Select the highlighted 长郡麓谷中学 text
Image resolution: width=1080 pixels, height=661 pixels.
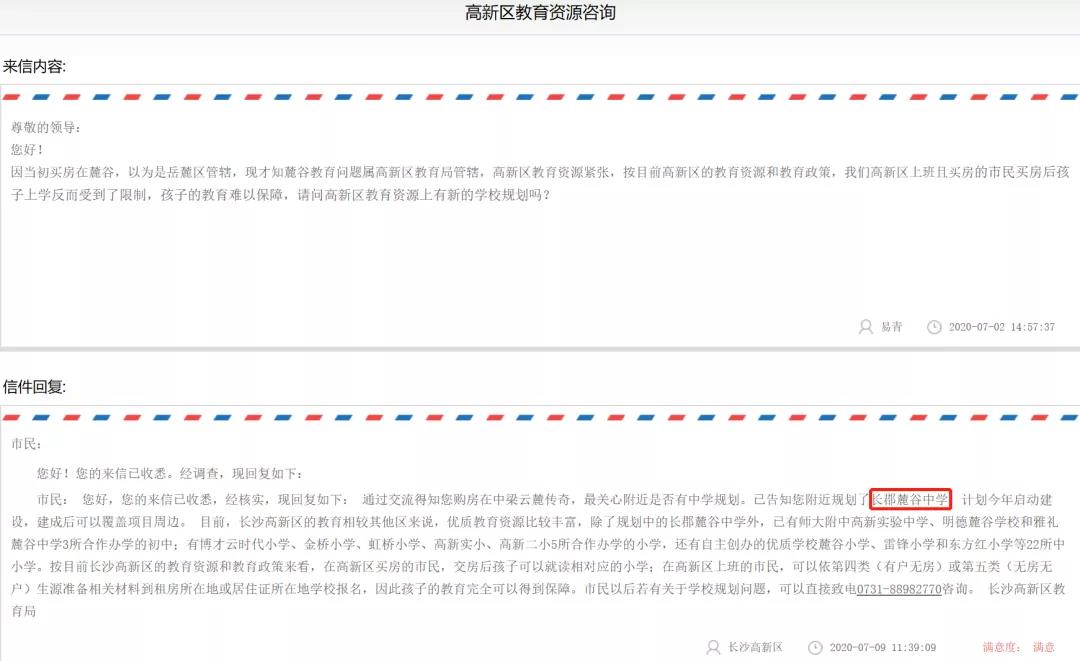908,499
